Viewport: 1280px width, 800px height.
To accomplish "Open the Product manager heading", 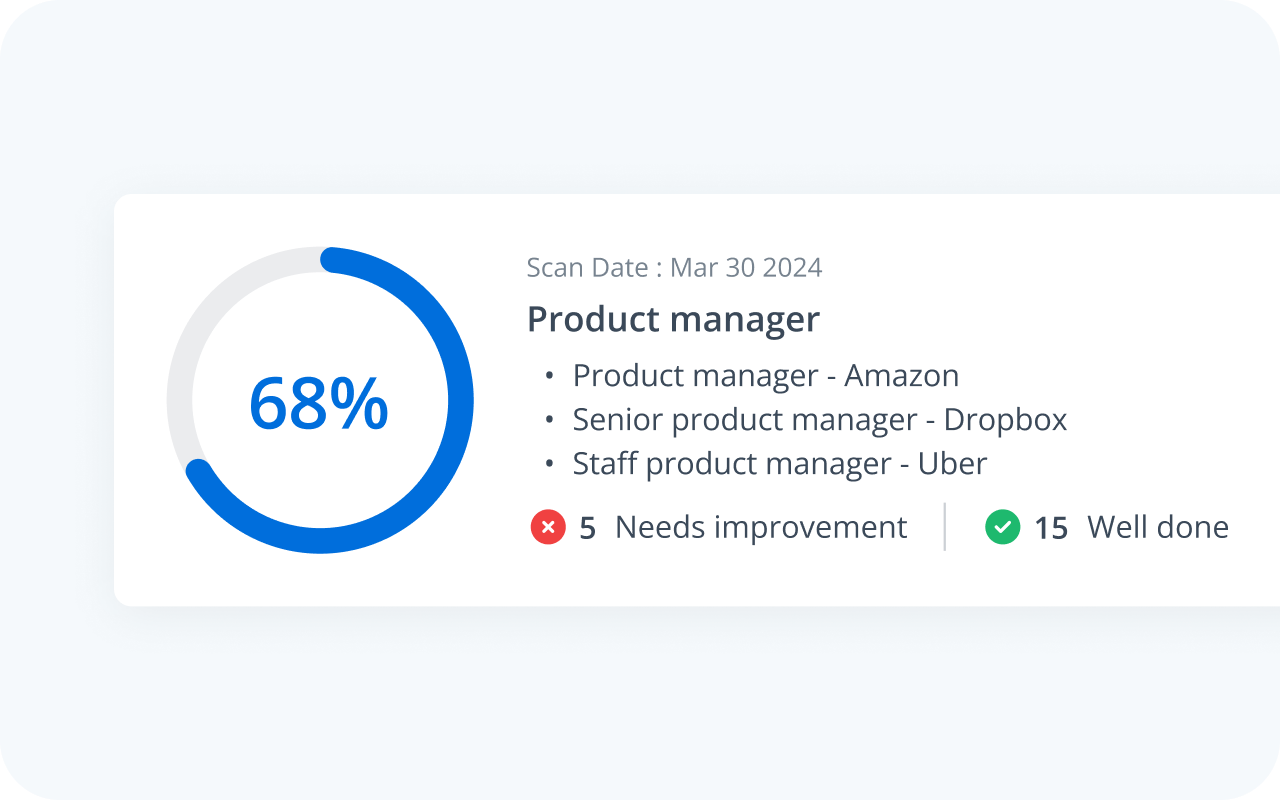I will point(673,320).
